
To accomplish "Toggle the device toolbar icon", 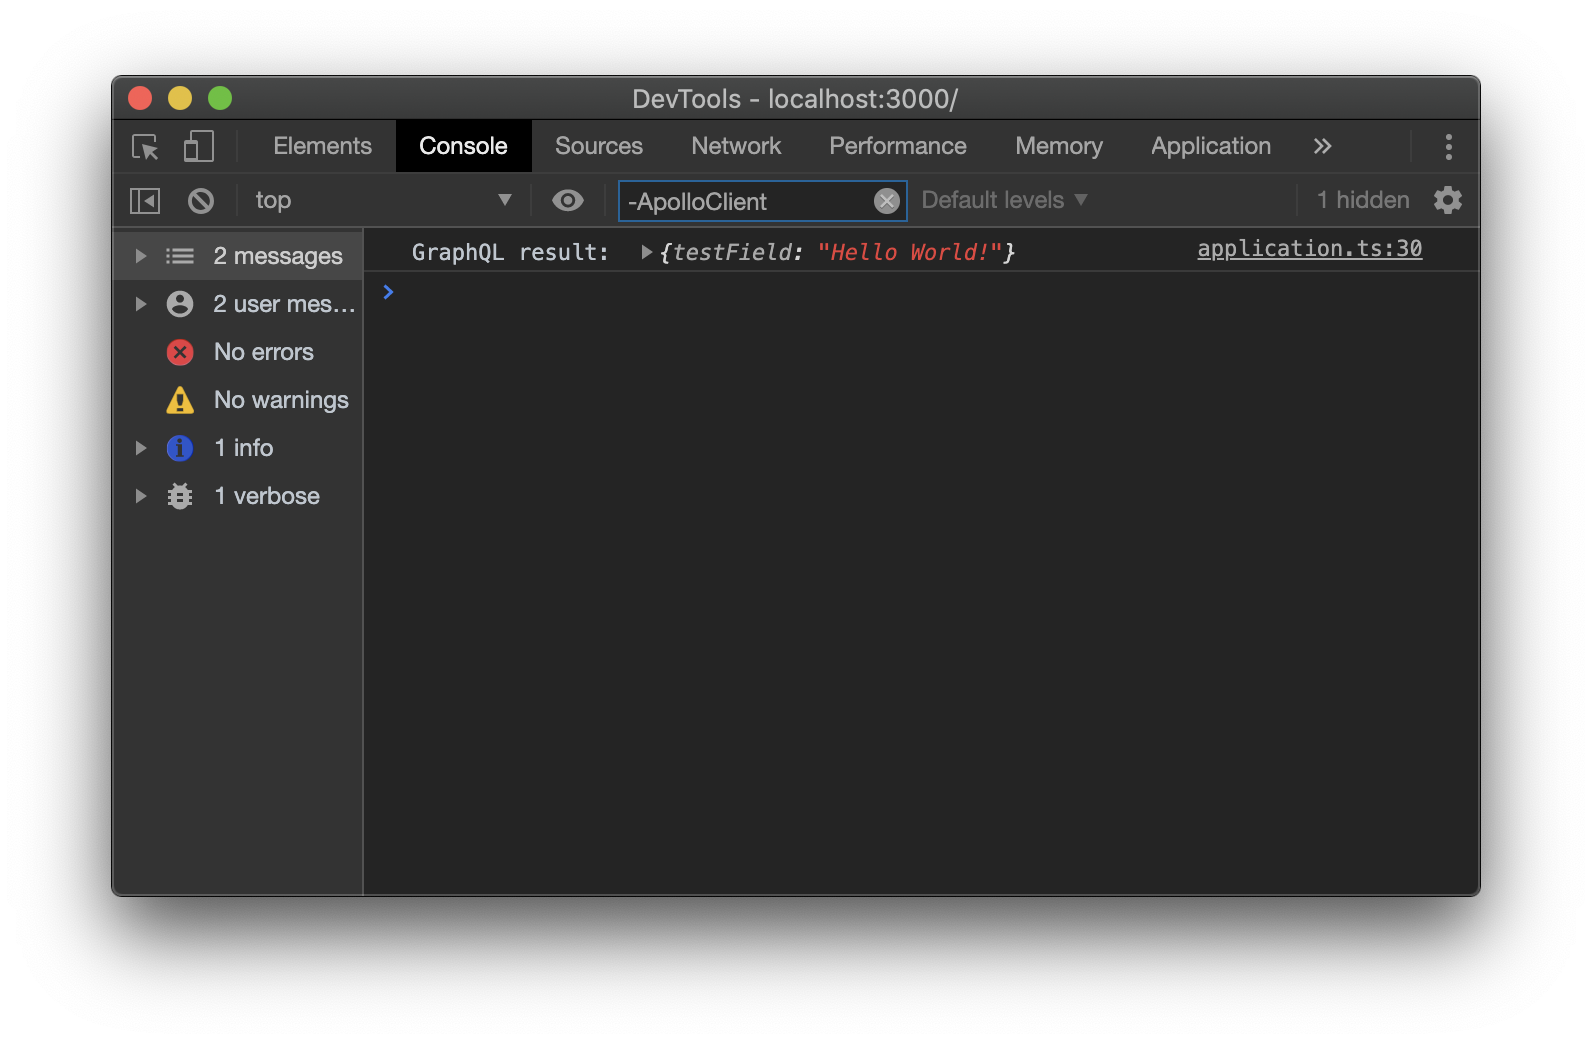I will [x=198, y=147].
